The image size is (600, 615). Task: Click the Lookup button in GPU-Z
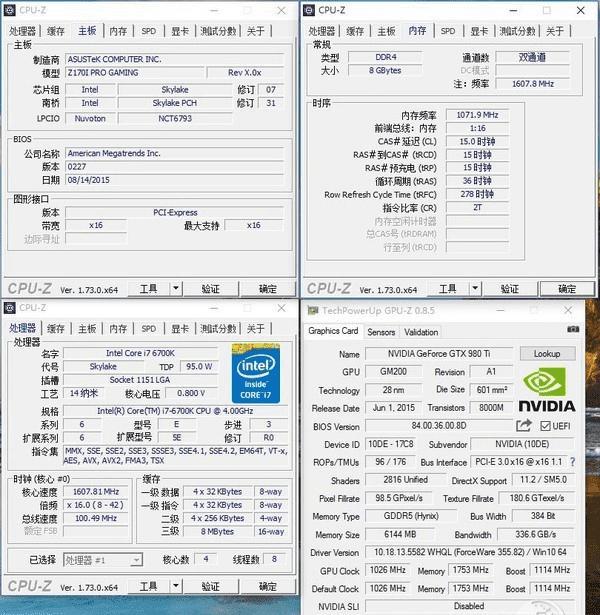point(547,353)
